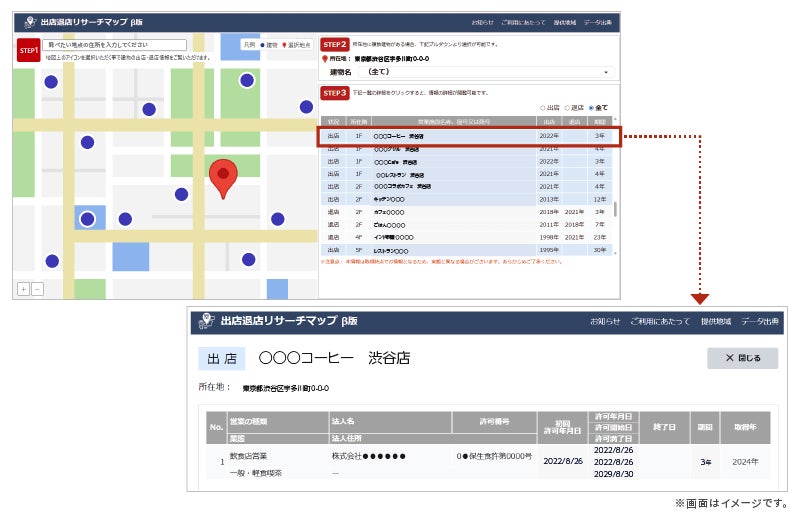Click the app logo in top header

tap(29, 21)
